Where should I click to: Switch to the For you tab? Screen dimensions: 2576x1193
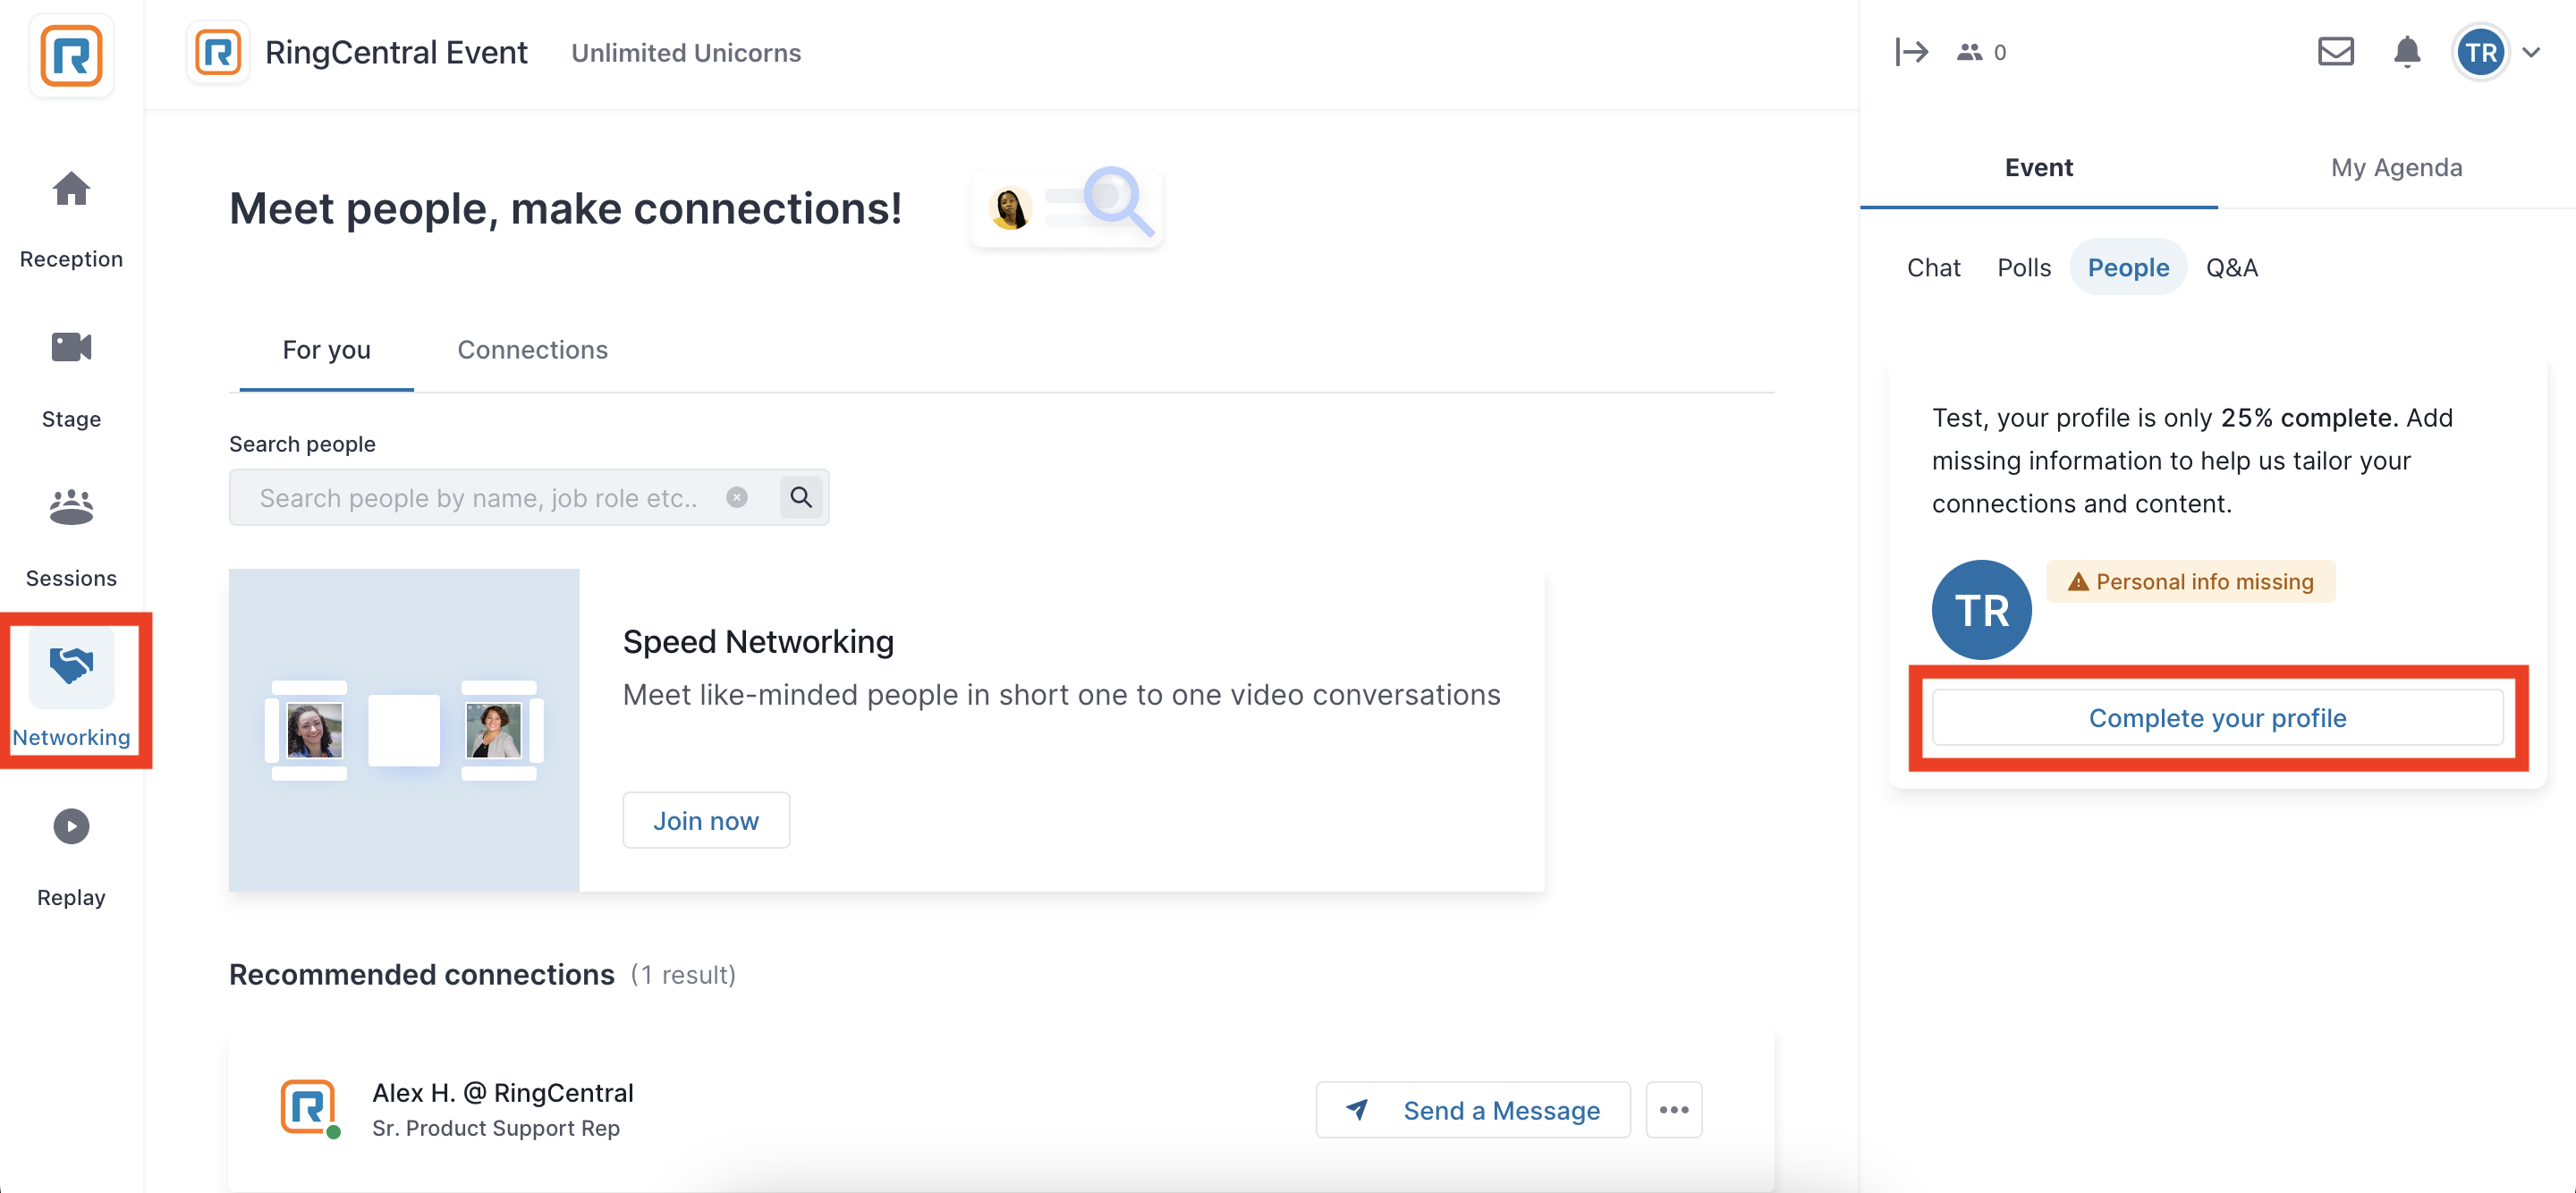click(326, 350)
